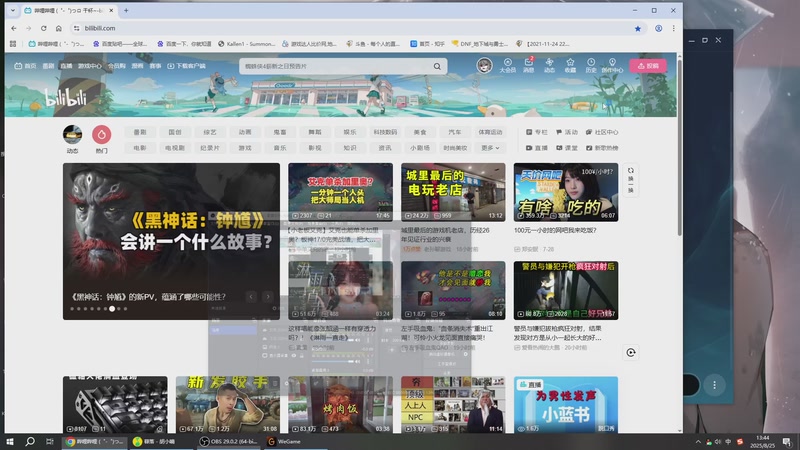Open the 直播 nav item in header
This screenshot has width=800, height=450.
[66, 66]
